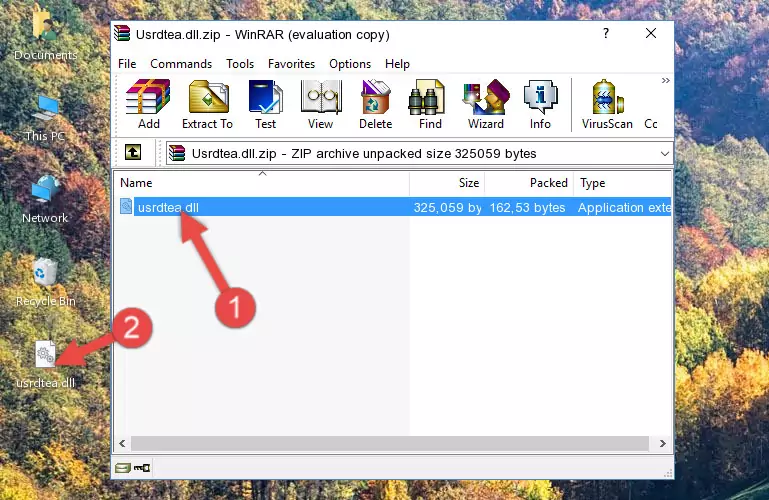Launch the Wizard tool
Screen dimensions: 769x500
pyautogui.click(x=486, y=104)
